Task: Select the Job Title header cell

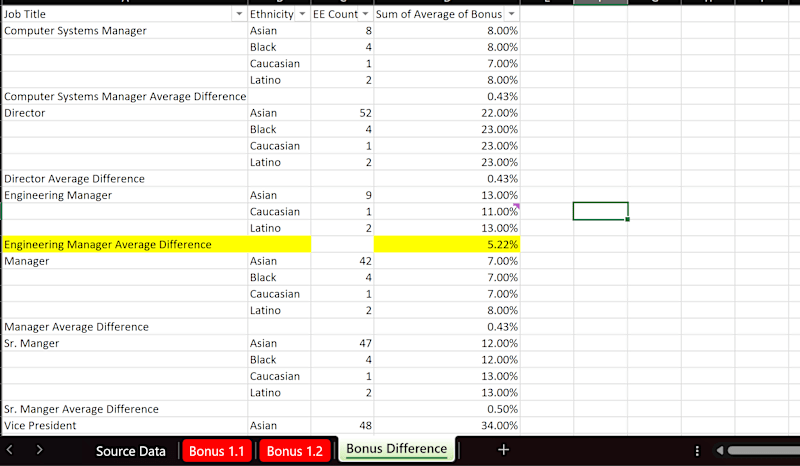Action: click(x=125, y=14)
